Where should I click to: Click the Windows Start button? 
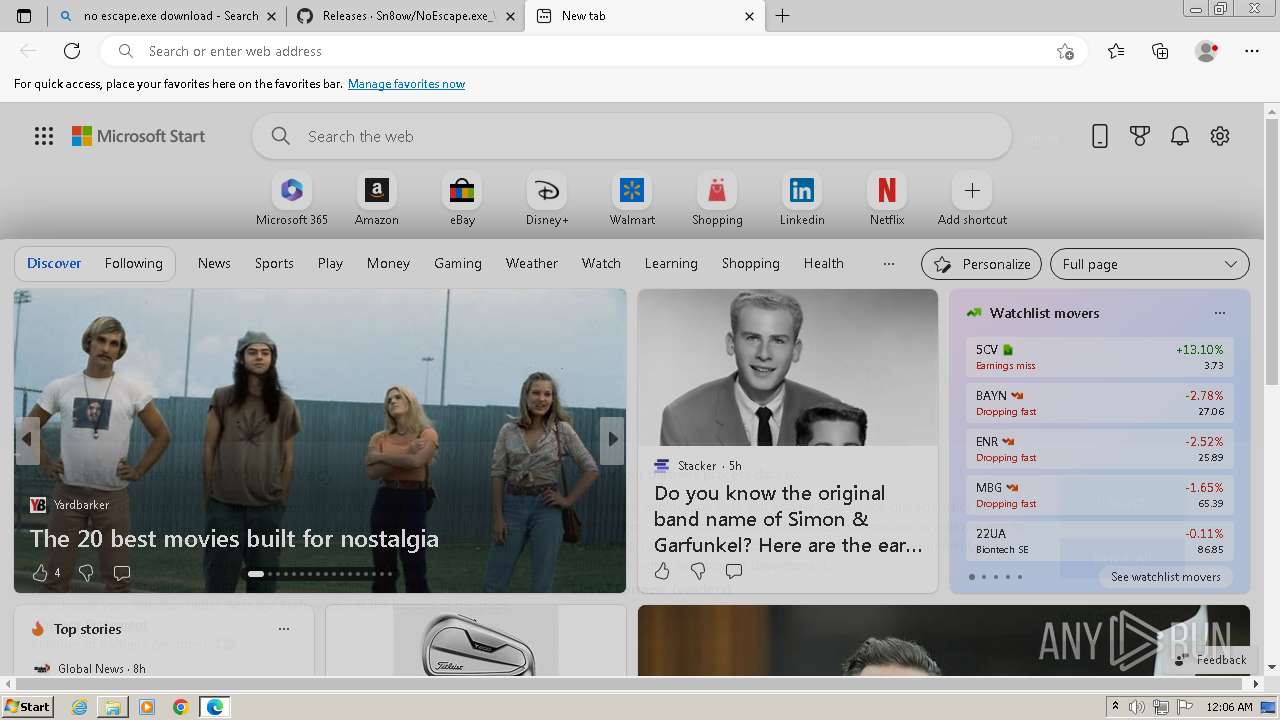[28, 707]
